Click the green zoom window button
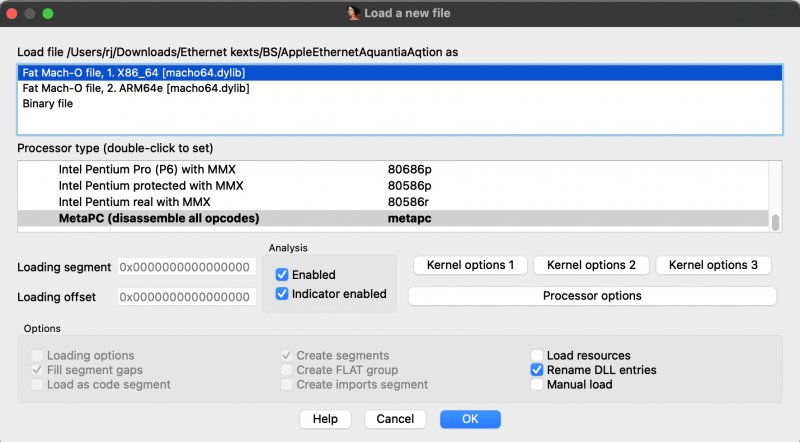800x442 pixels. pyautogui.click(x=48, y=14)
